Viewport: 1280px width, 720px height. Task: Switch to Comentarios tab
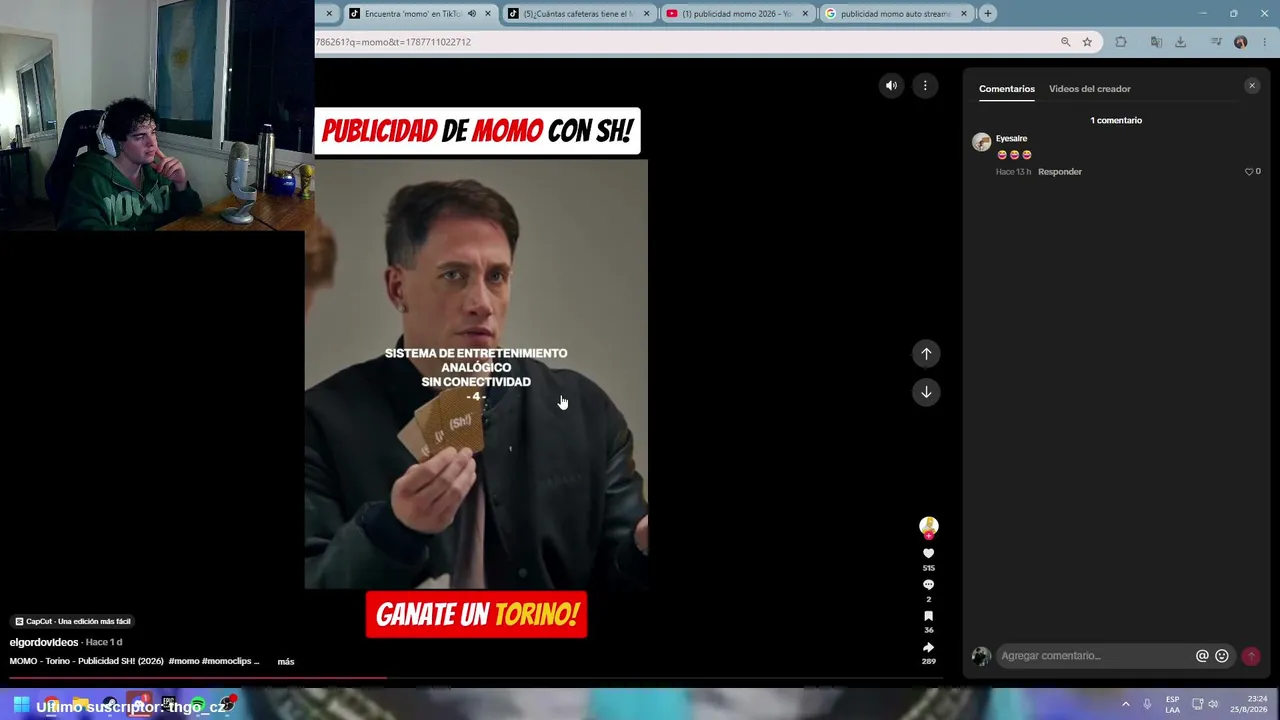1006,89
